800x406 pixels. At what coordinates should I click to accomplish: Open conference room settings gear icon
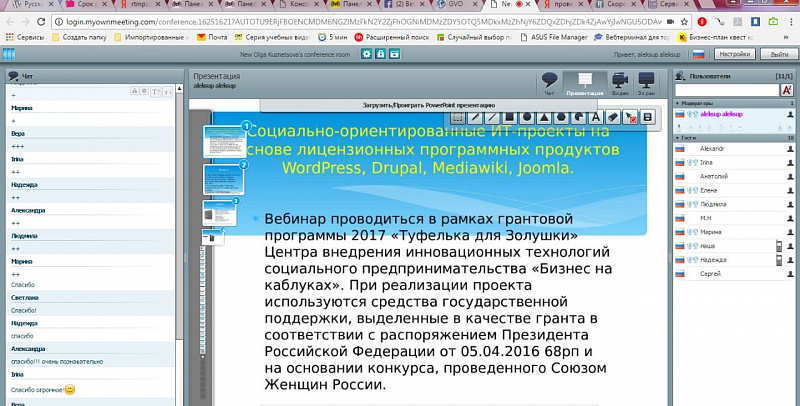[x=366, y=54]
